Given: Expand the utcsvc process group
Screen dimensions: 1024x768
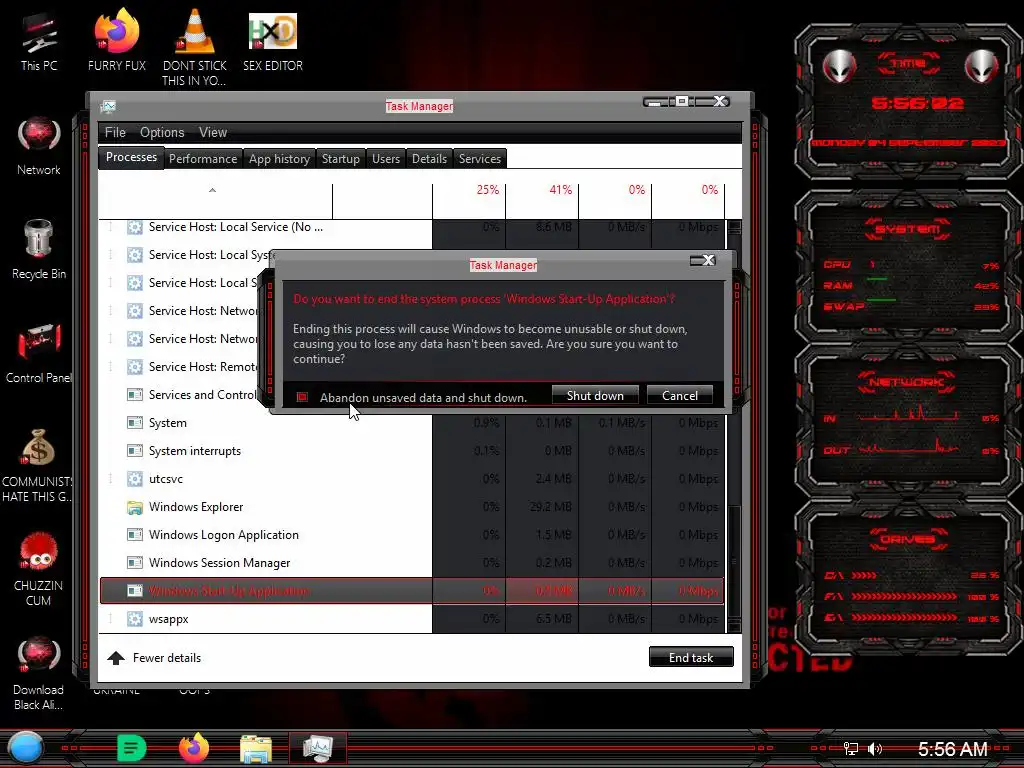Looking at the screenshot, I should click(x=110, y=479).
